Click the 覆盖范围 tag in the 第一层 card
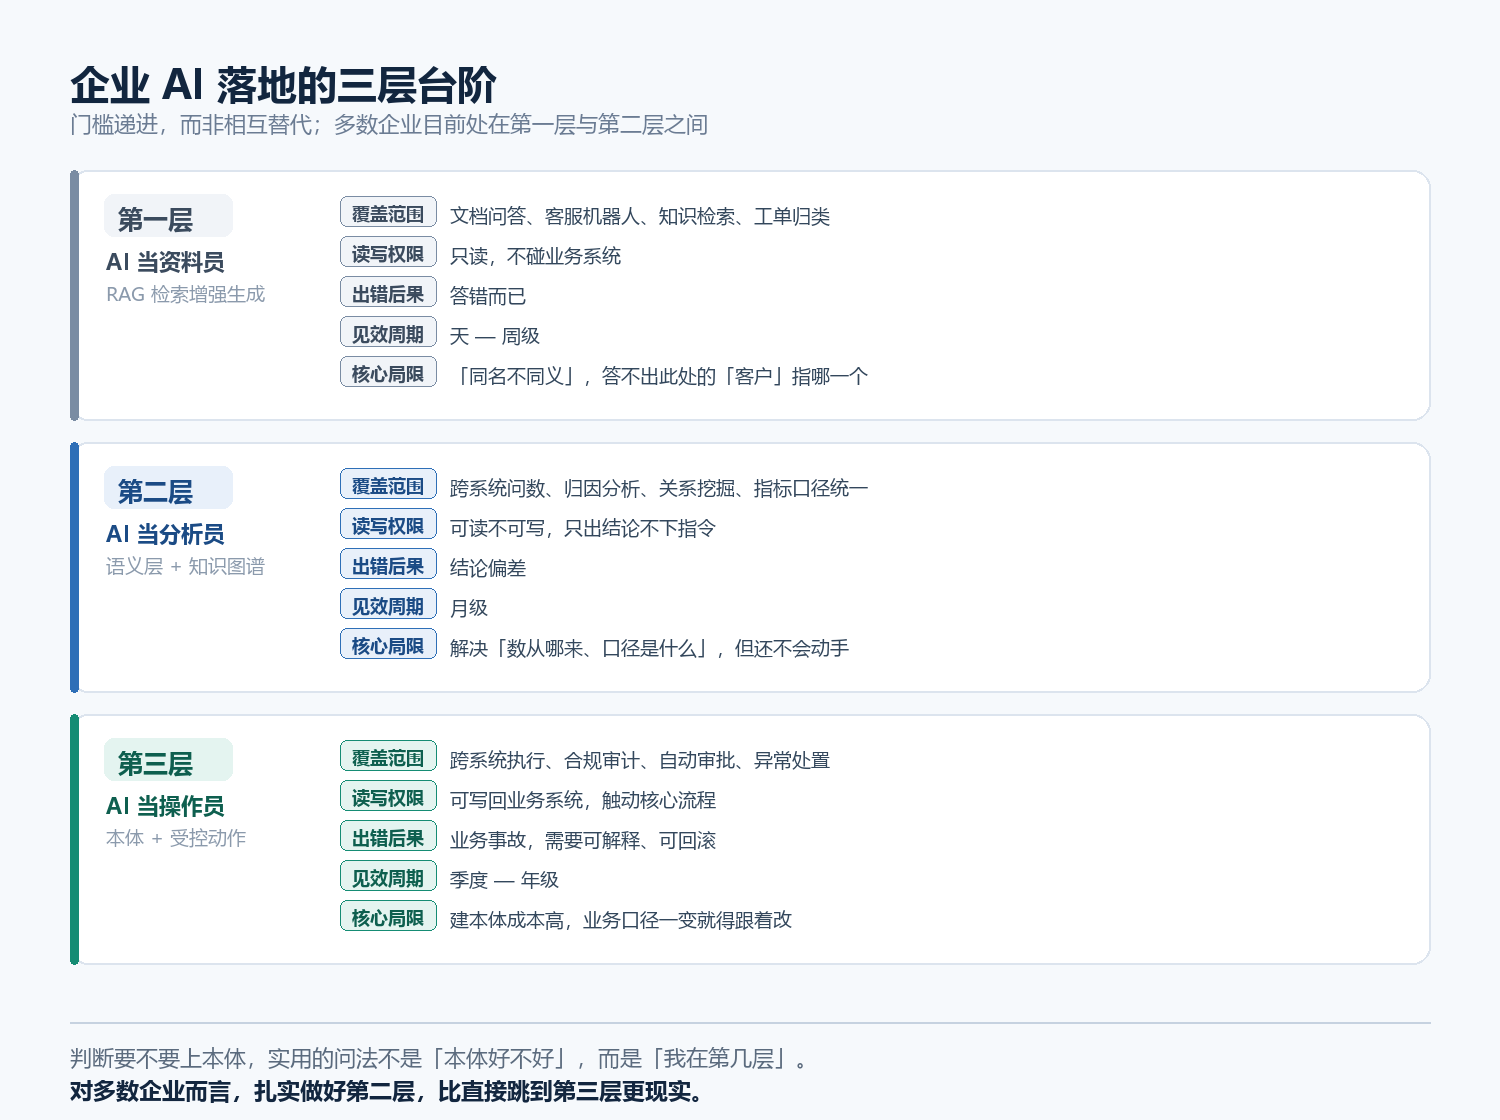This screenshot has width=1500, height=1120. coord(388,212)
